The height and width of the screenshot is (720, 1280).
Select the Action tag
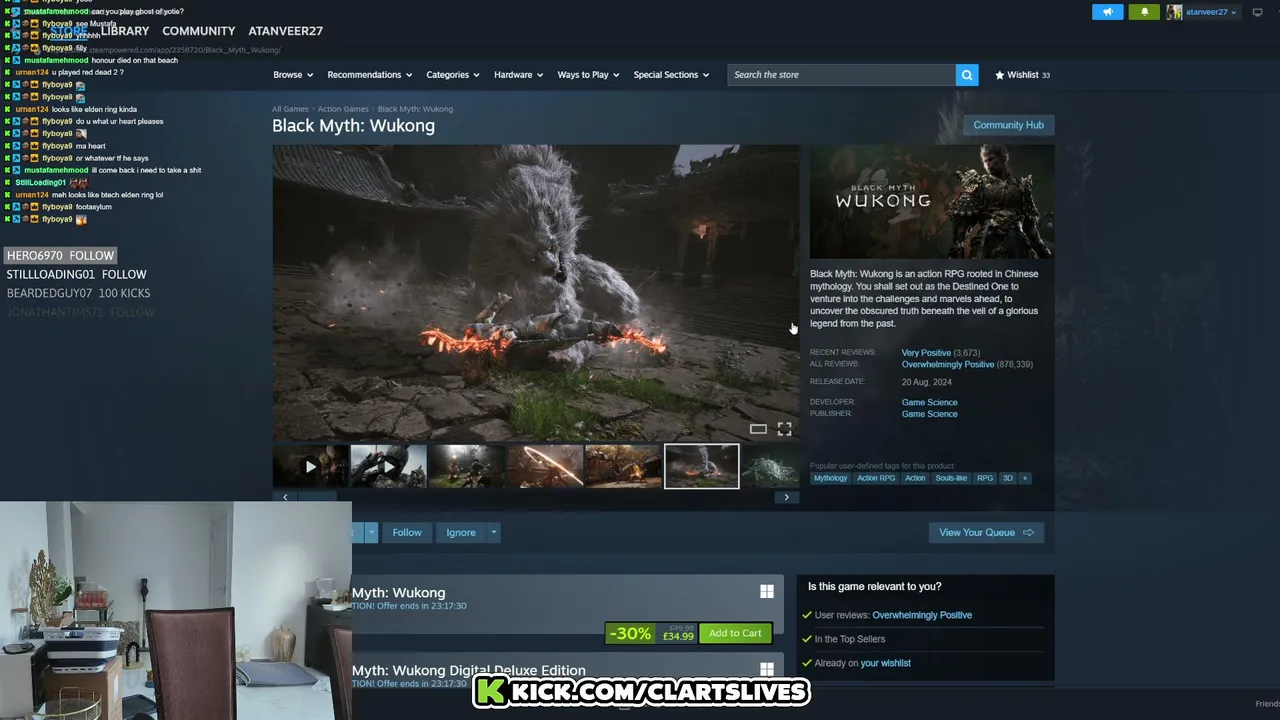915,478
